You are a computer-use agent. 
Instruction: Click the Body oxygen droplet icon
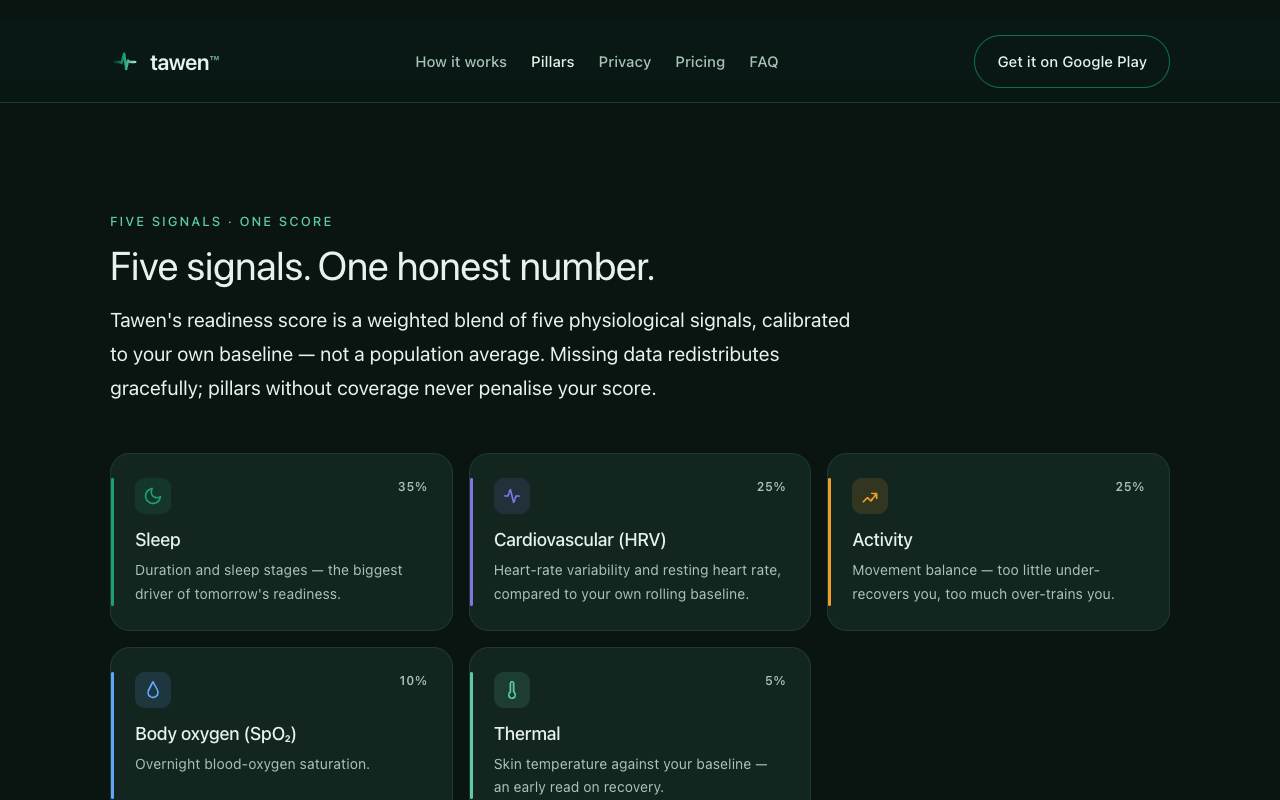[153, 690]
